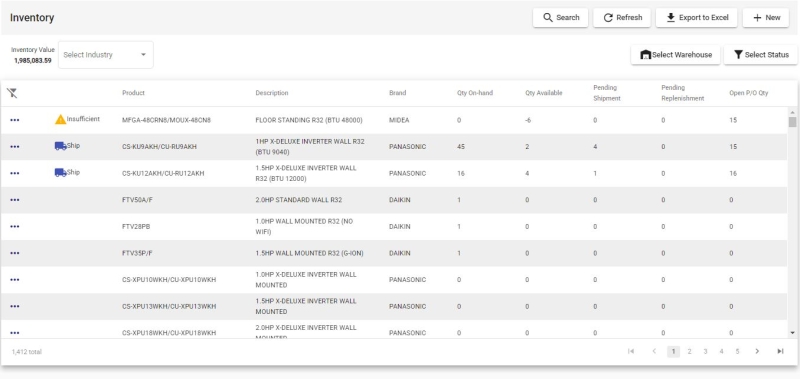This screenshot has width=800, height=379.
Task: Click the table's vertical scrollbar thumb
Action: [792, 122]
